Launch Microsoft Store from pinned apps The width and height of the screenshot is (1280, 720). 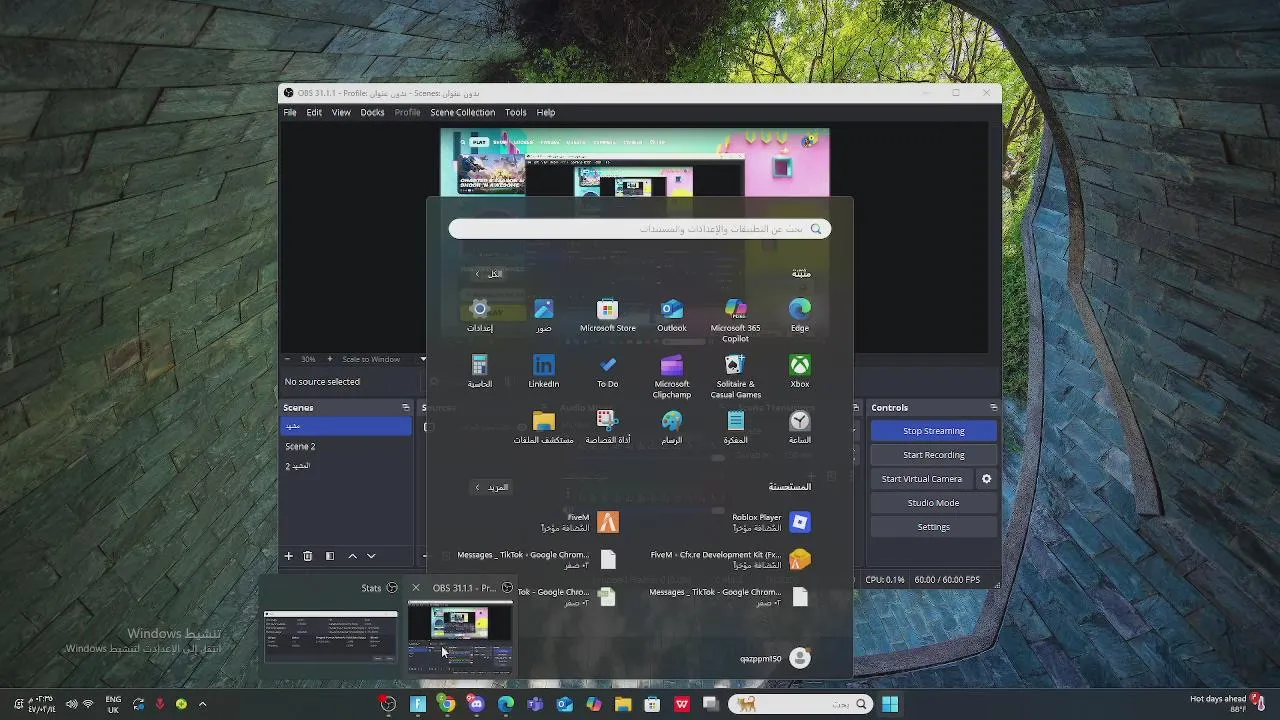pyautogui.click(x=608, y=315)
